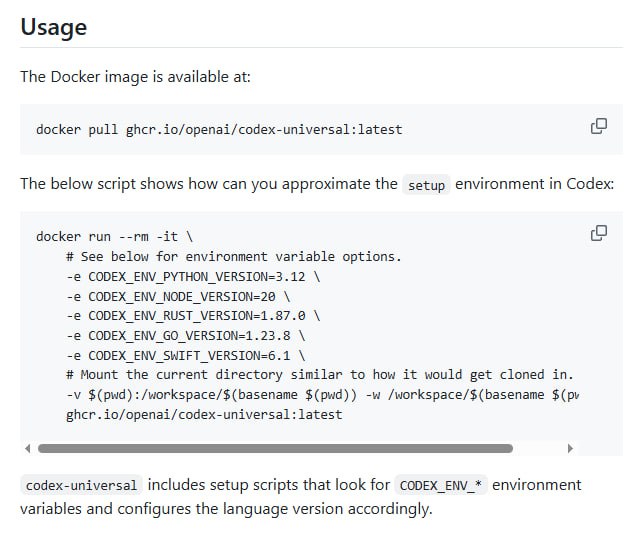
Task: Click the last 'ghcr.io/openai/codex-universal:latest' script line
Action: [x=204, y=415]
